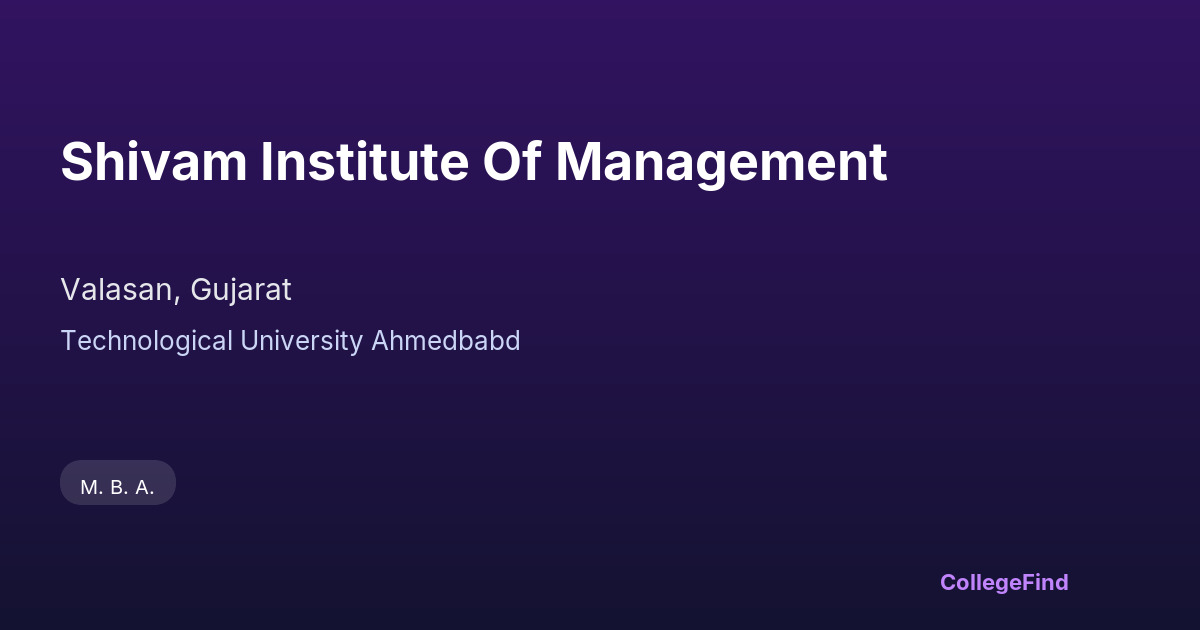Screen dimensions: 1200x630
Task: Click the word Shivam in the title
Action: coord(153,162)
